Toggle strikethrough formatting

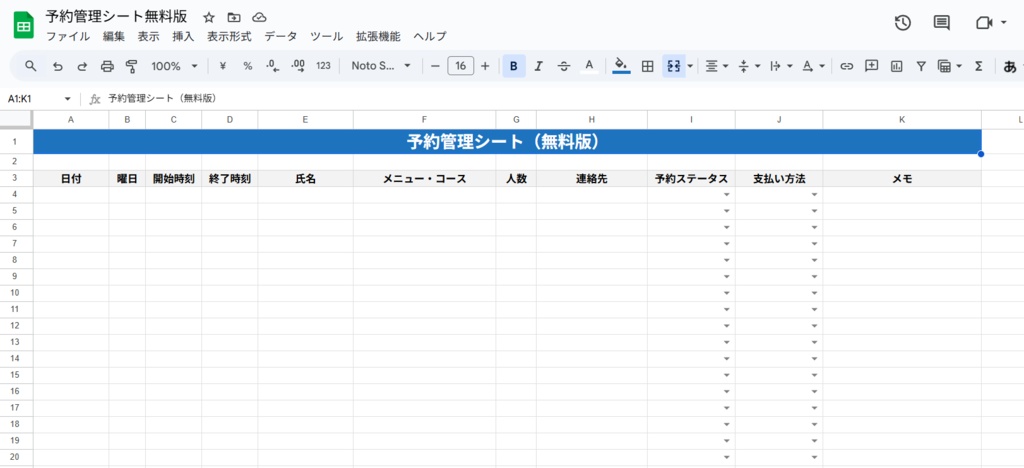coord(564,66)
